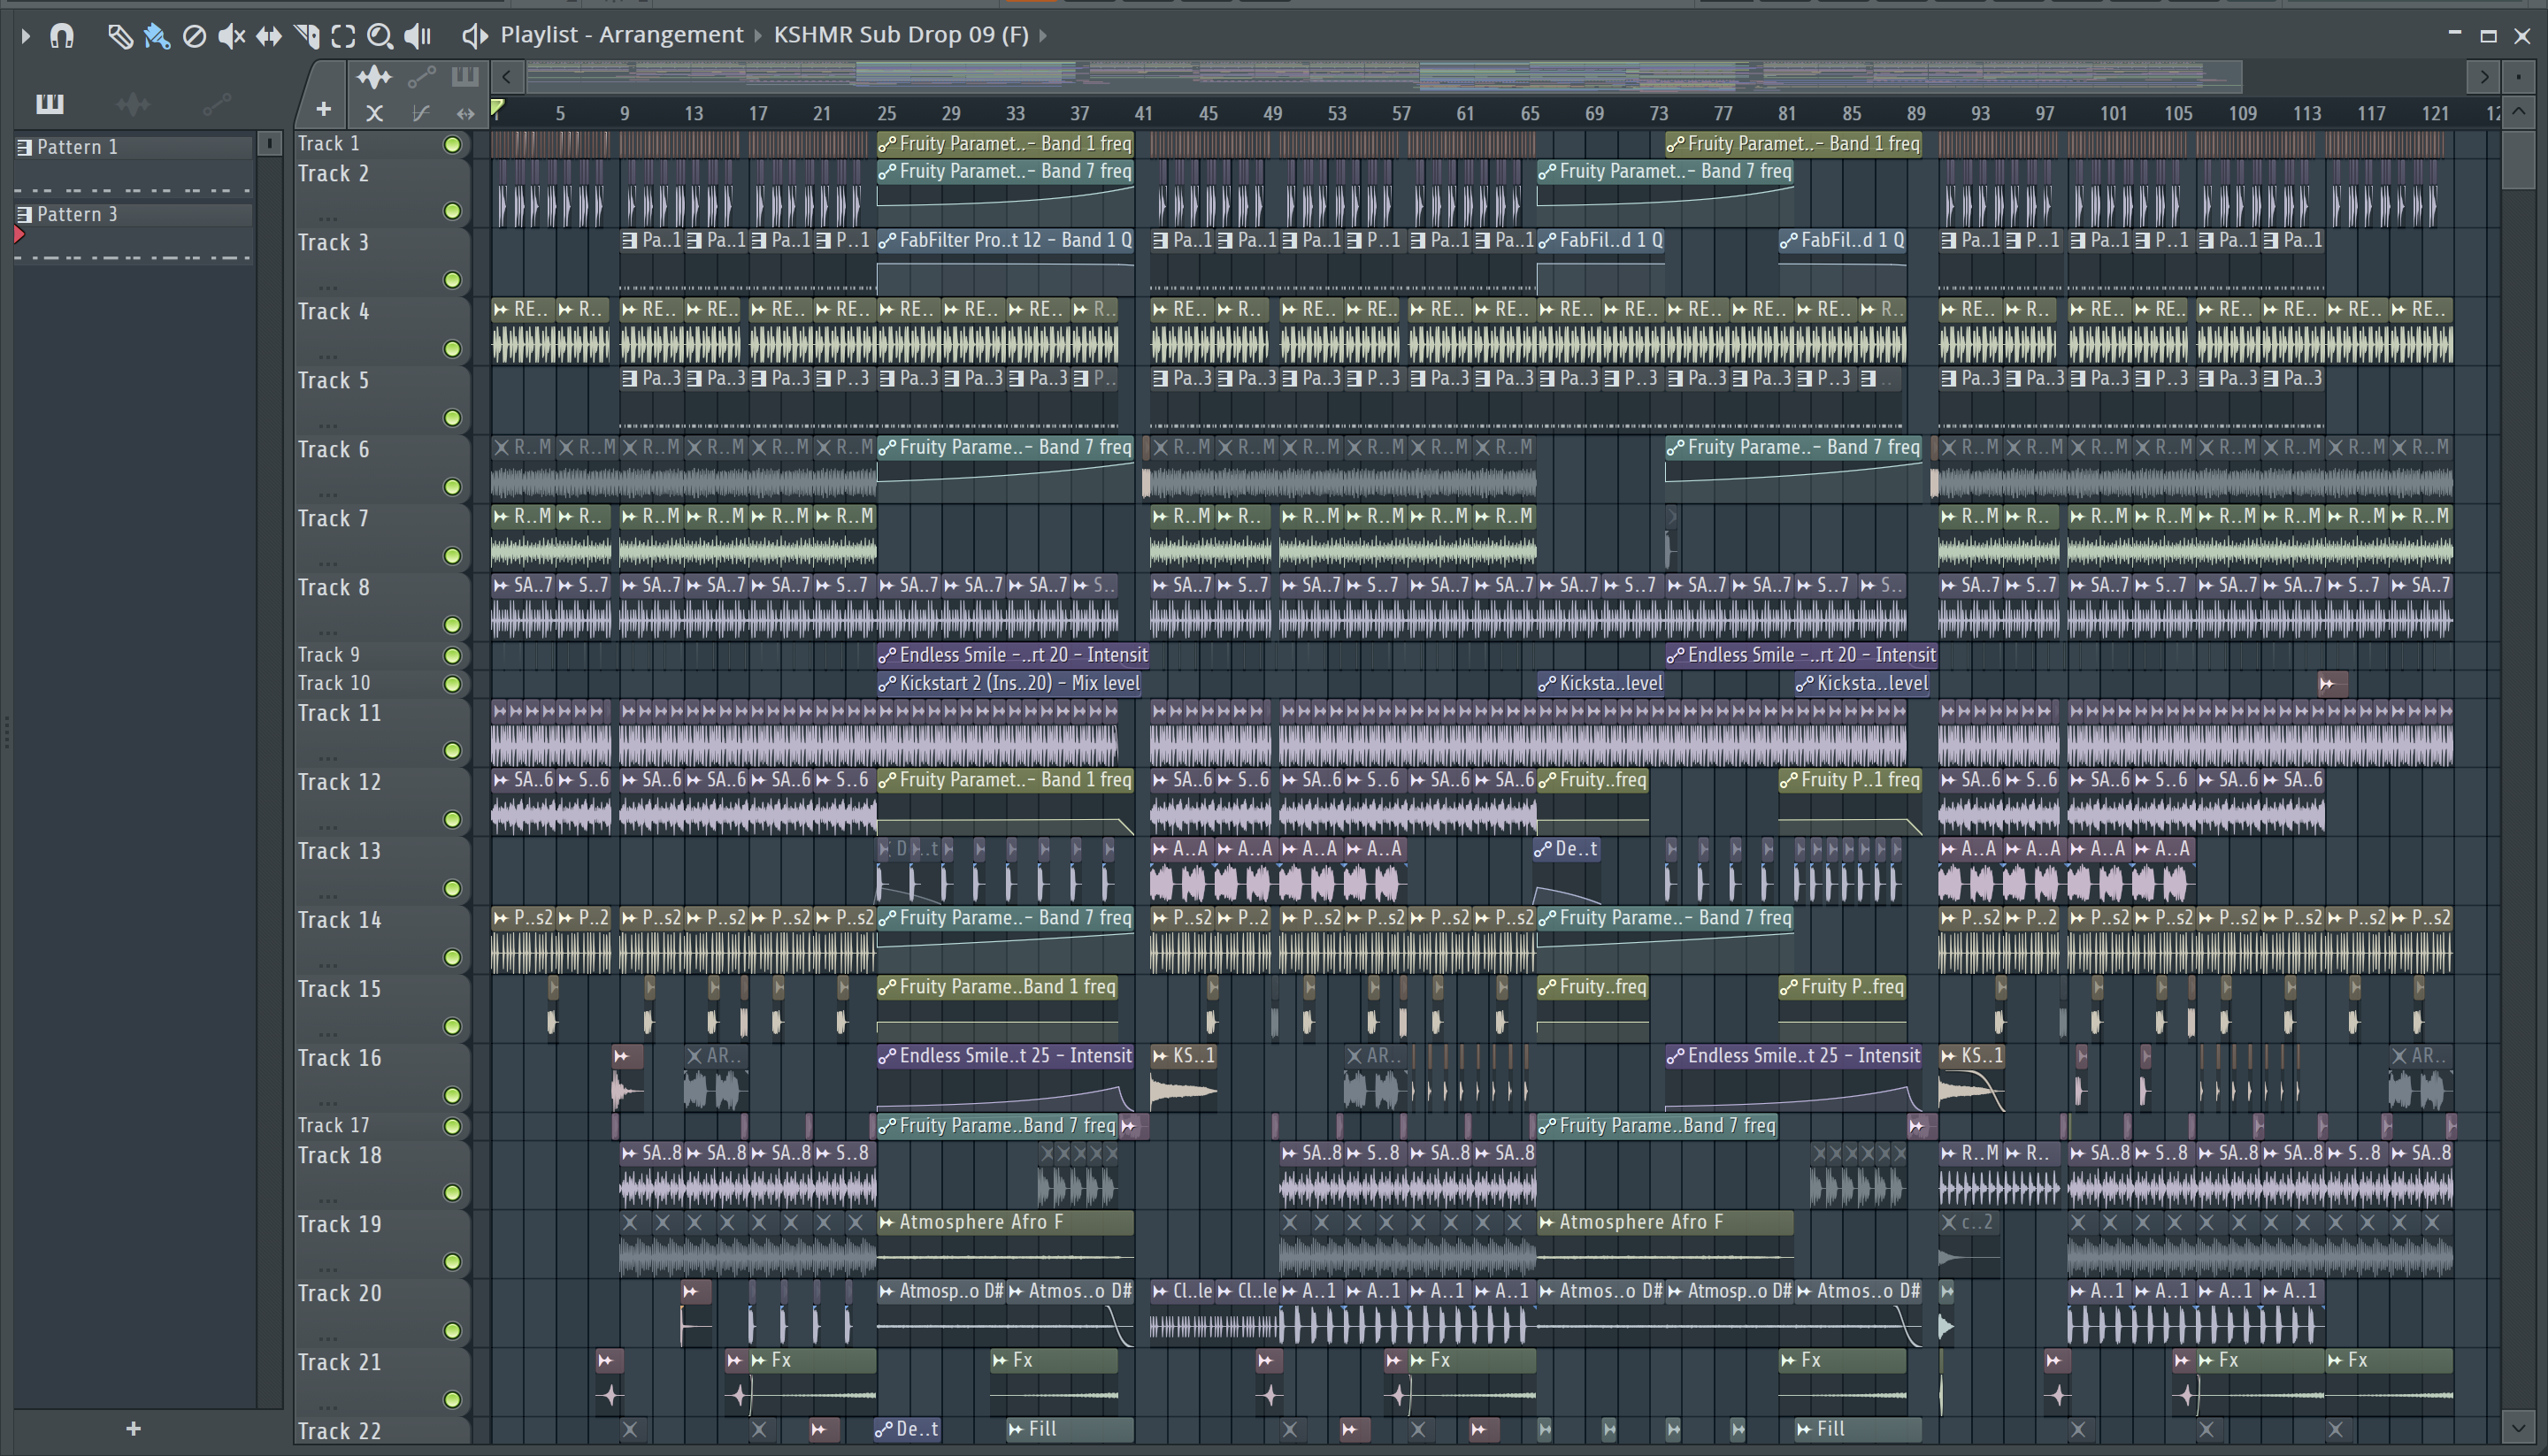The width and height of the screenshot is (2548, 1456).
Task: Select the Draw pencil tool
Action: 120,37
